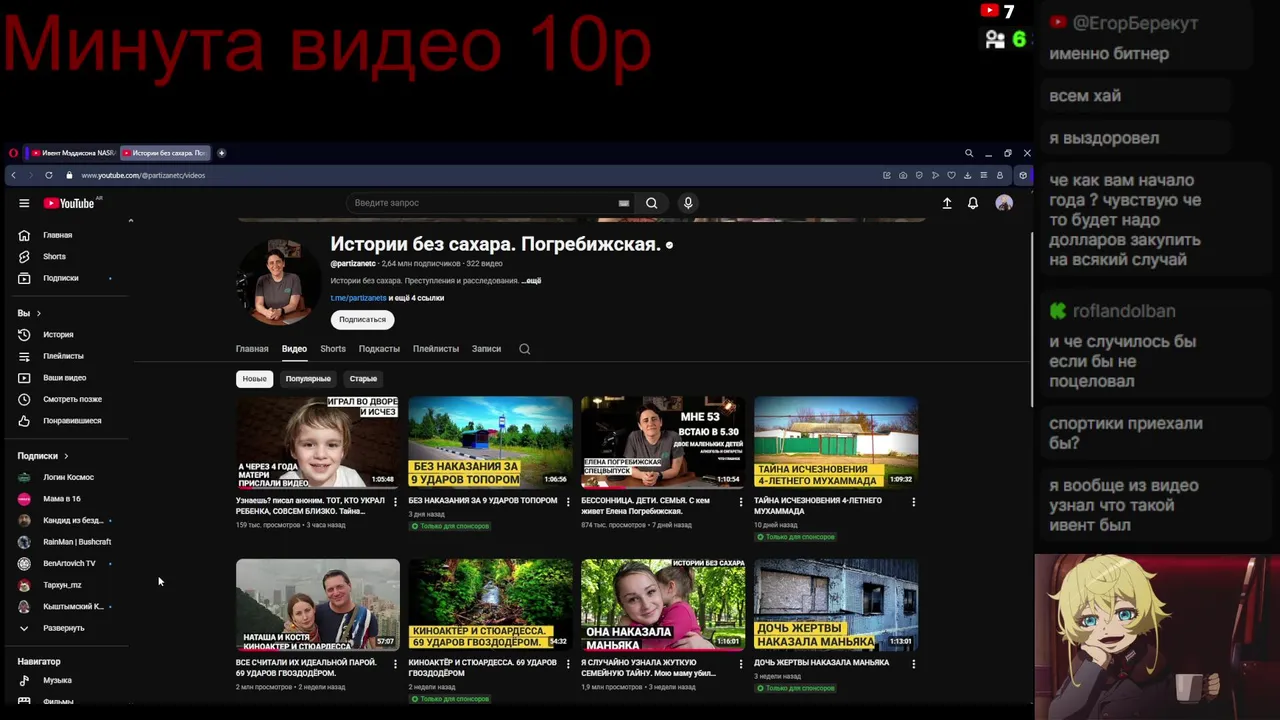Select the Популярные sort chip

pyautogui.click(x=308, y=379)
